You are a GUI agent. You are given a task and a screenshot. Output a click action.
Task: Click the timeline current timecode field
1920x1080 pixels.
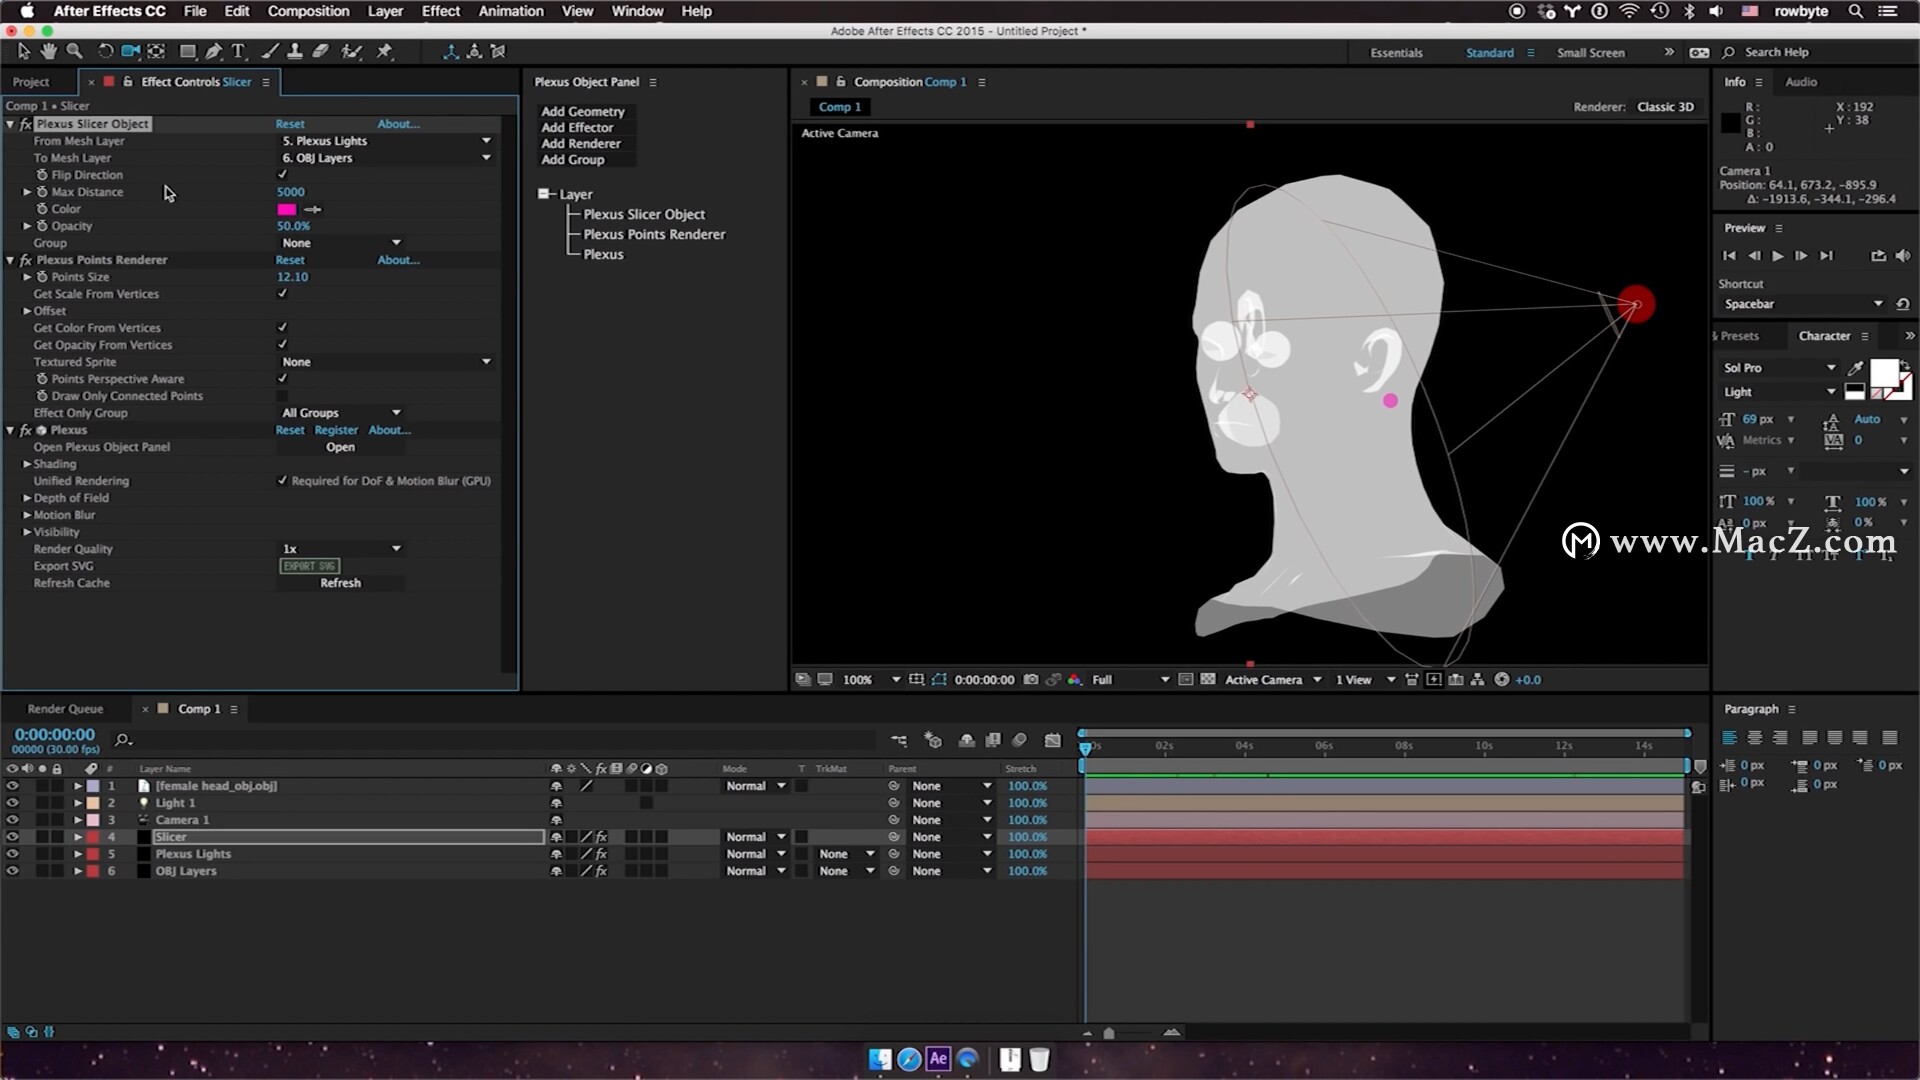(54, 735)
